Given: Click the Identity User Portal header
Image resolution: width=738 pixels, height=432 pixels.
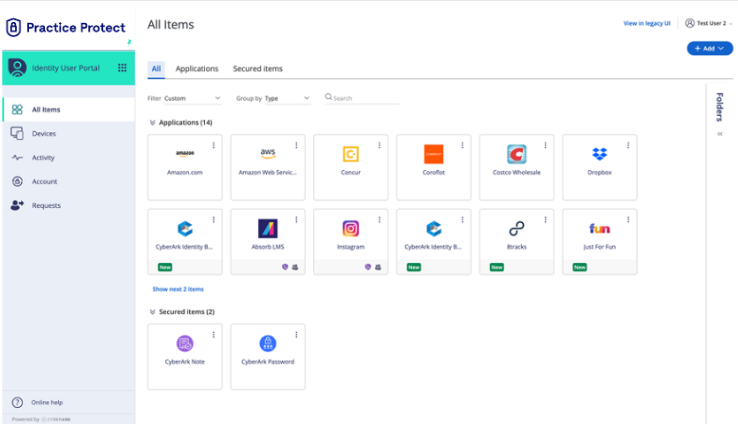Looking at the screenshot, I should [x=69, y=68].
